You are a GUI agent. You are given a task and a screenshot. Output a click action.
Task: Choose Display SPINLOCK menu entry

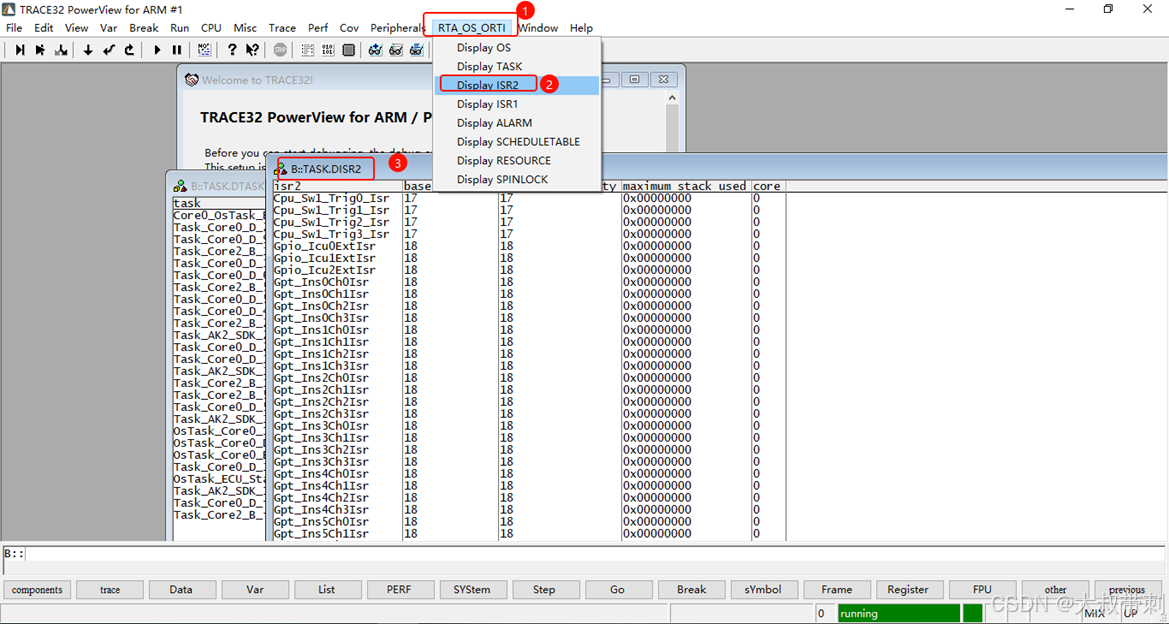point(517,179)
